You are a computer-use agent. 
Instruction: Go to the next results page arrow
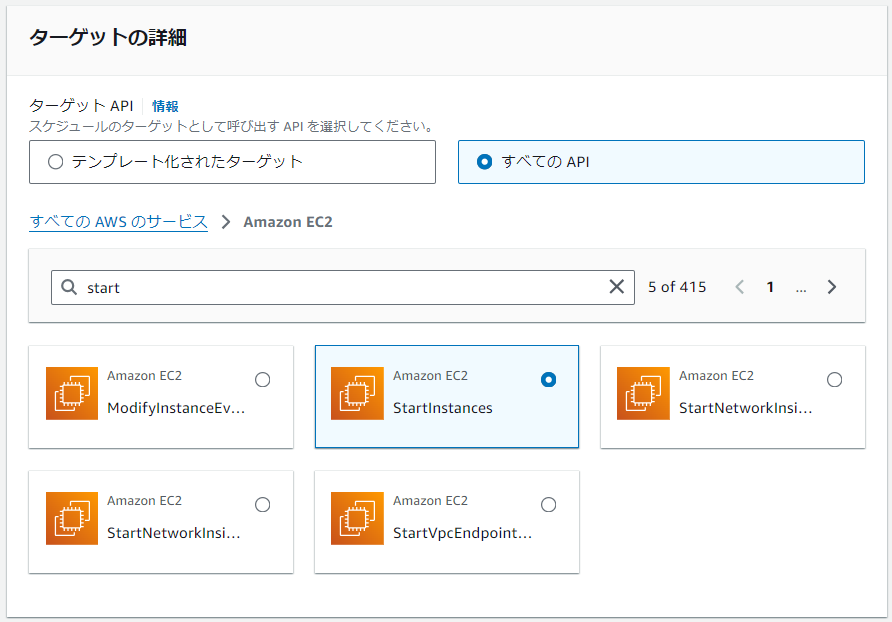[832, 287]
